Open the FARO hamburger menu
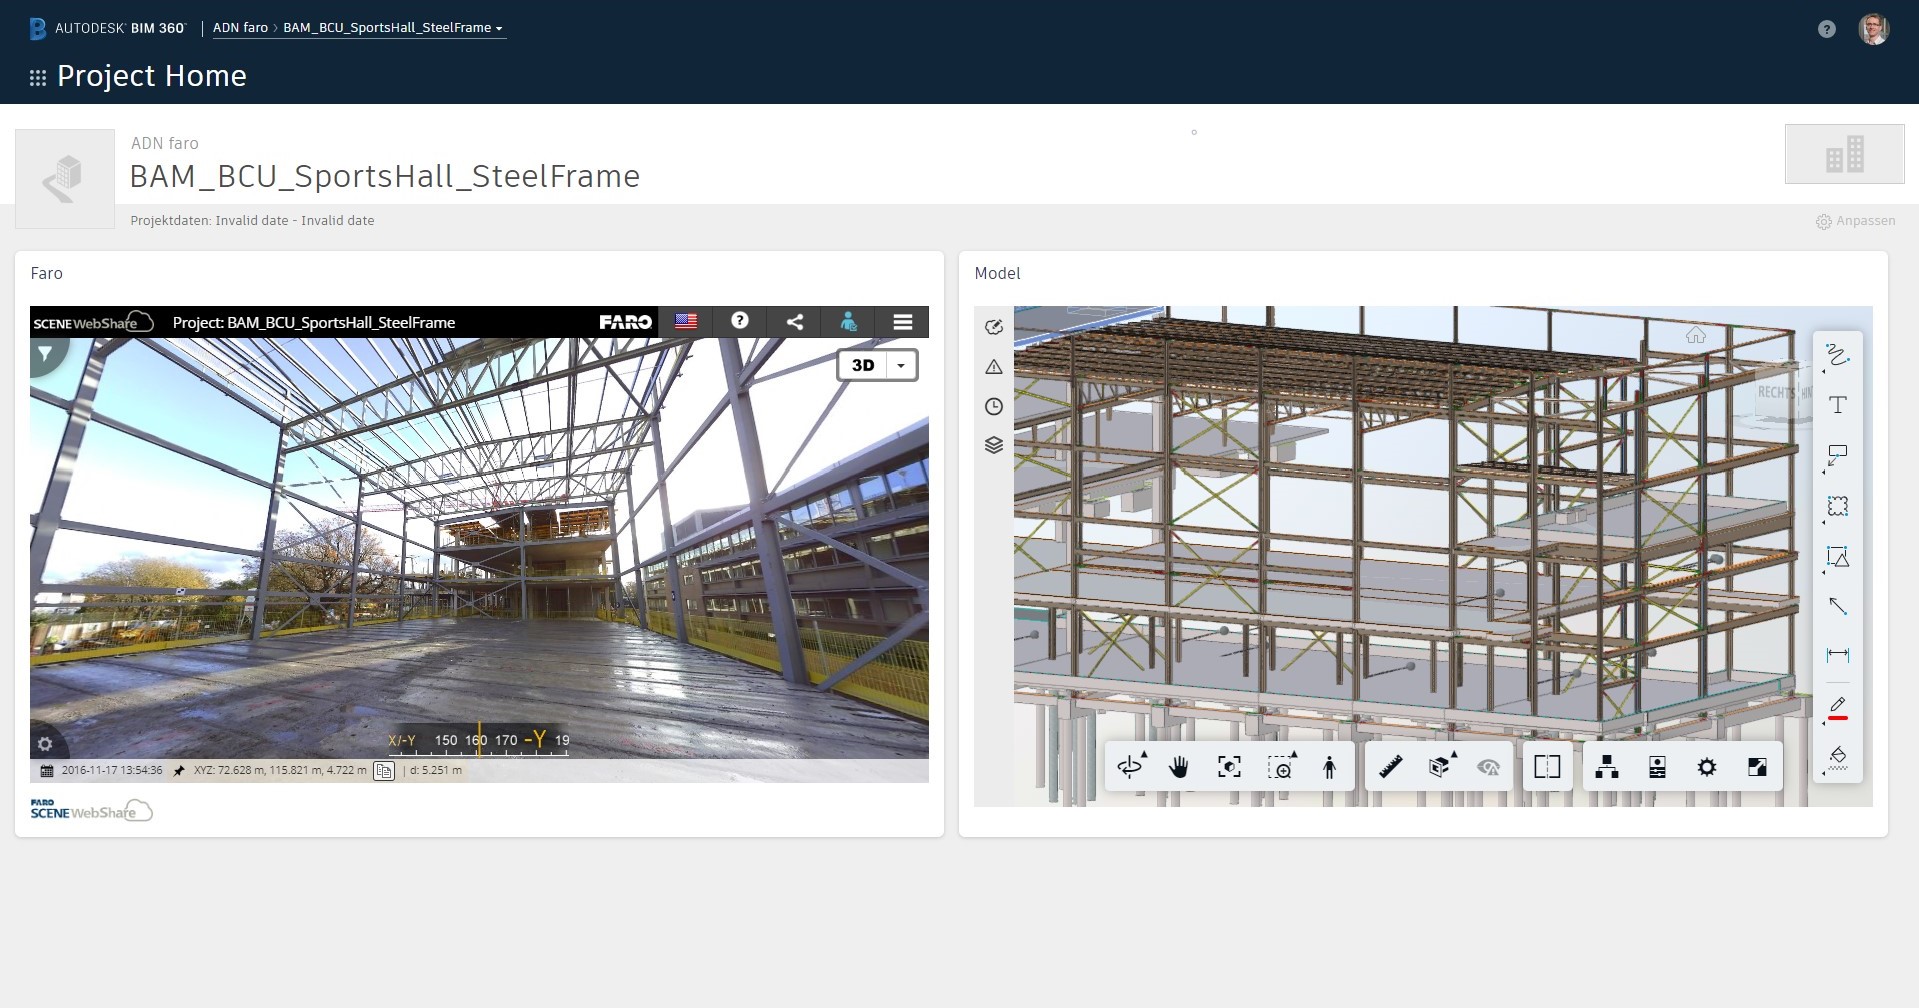The image size is (1919, 1008). coord(903,322)
